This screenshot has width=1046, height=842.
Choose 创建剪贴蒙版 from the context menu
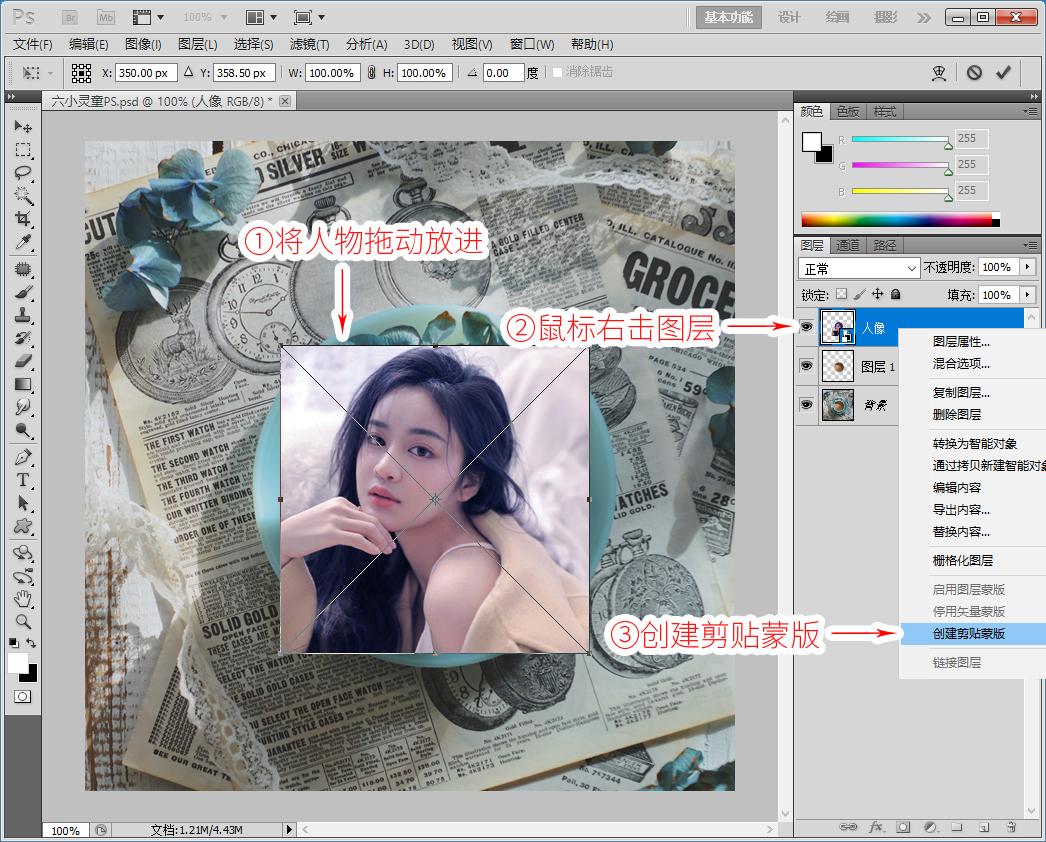pyautogui.click(x=969, y=634)
